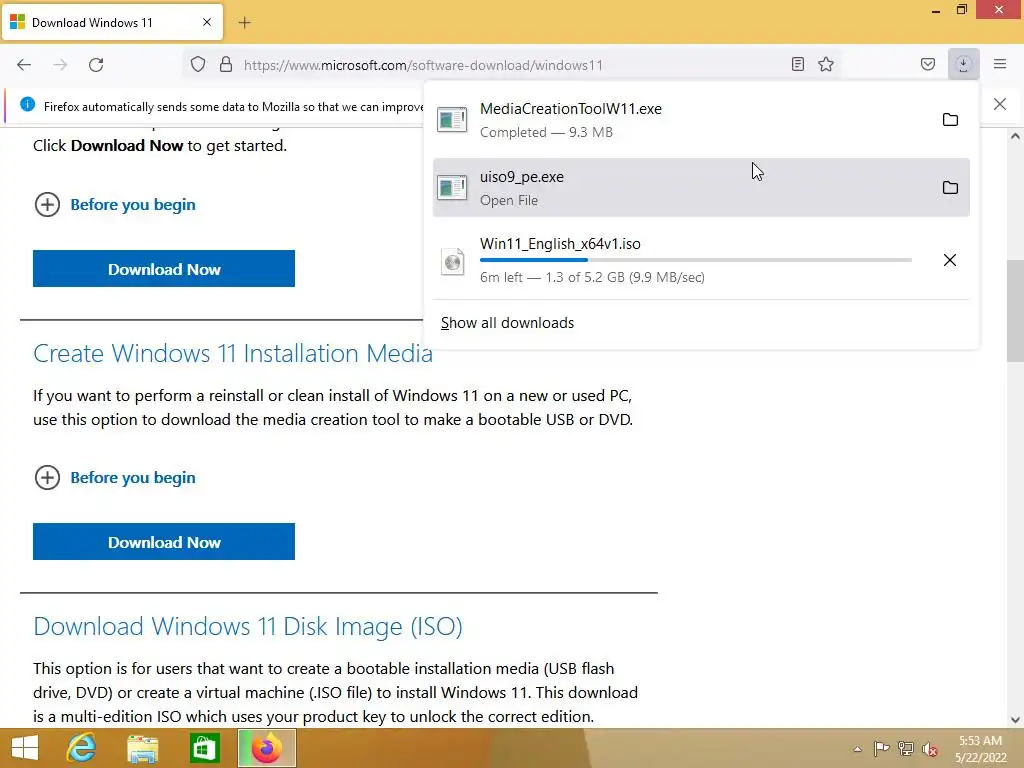
Task: Open taskbar clock and date
Action: point(981,748)
